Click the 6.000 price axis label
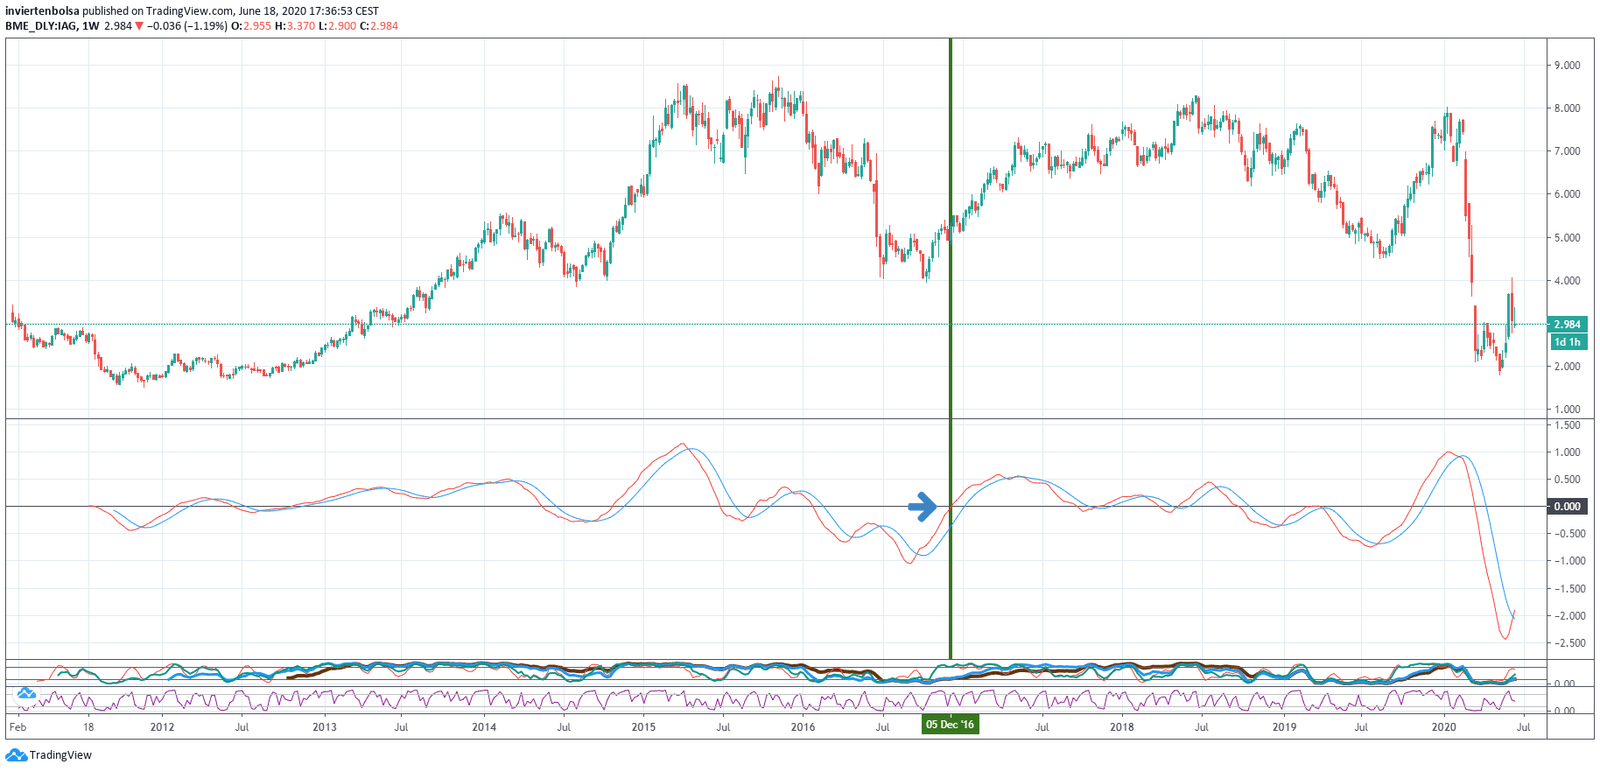The height and width of the screenshot is (771, 1600). 1566,194
